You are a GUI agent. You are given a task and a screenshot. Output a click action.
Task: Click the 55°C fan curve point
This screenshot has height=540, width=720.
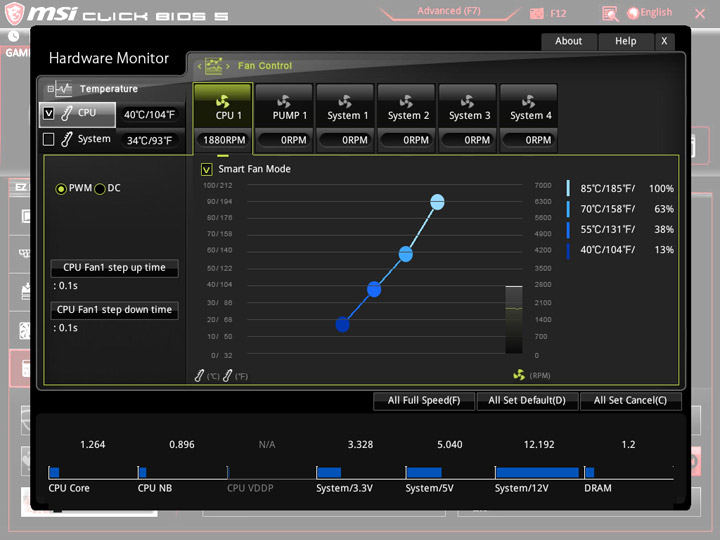coord(374,289)
